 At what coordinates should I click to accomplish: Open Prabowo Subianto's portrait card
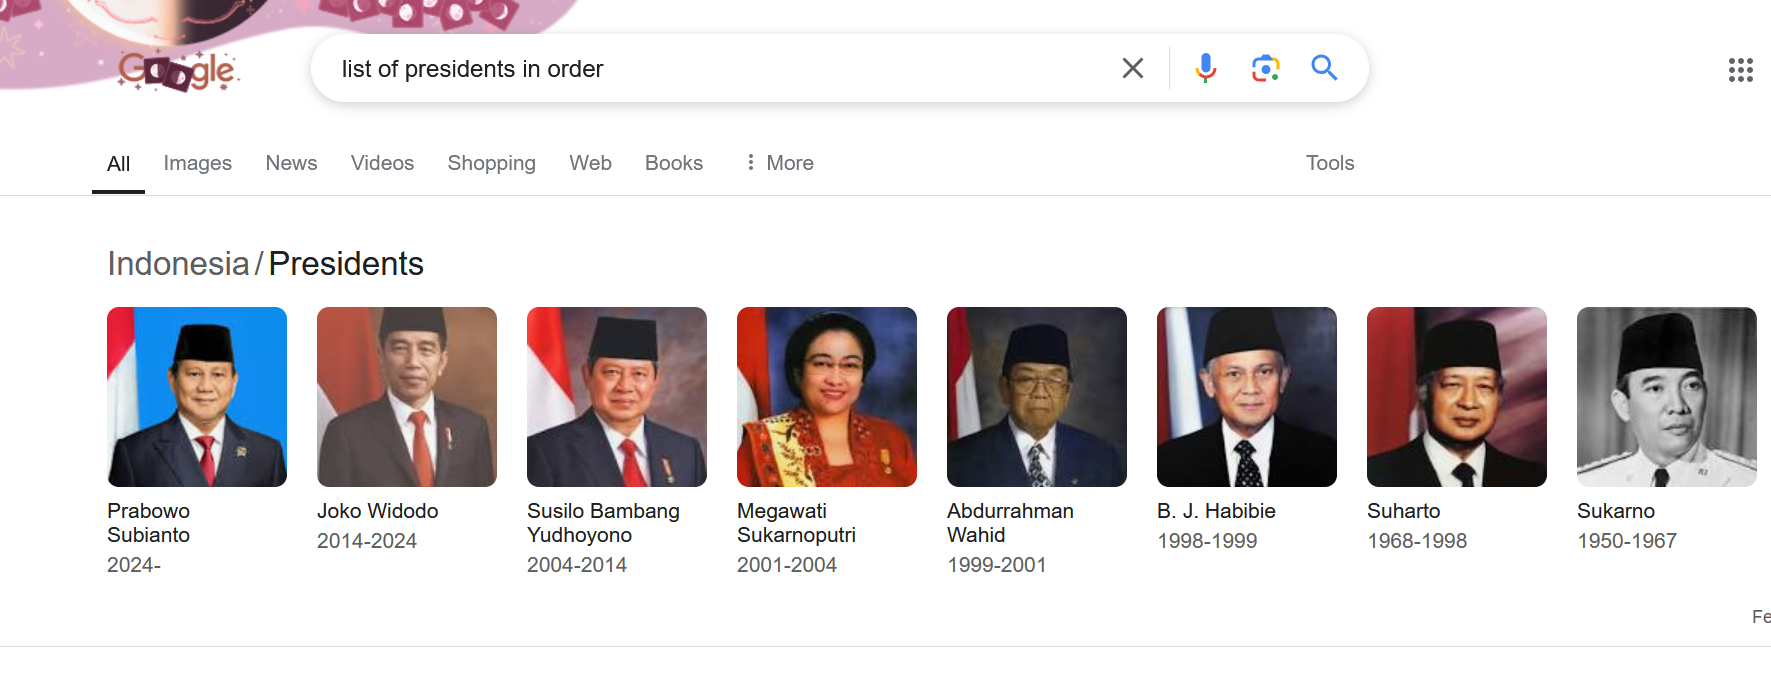[x=197, y=397]
